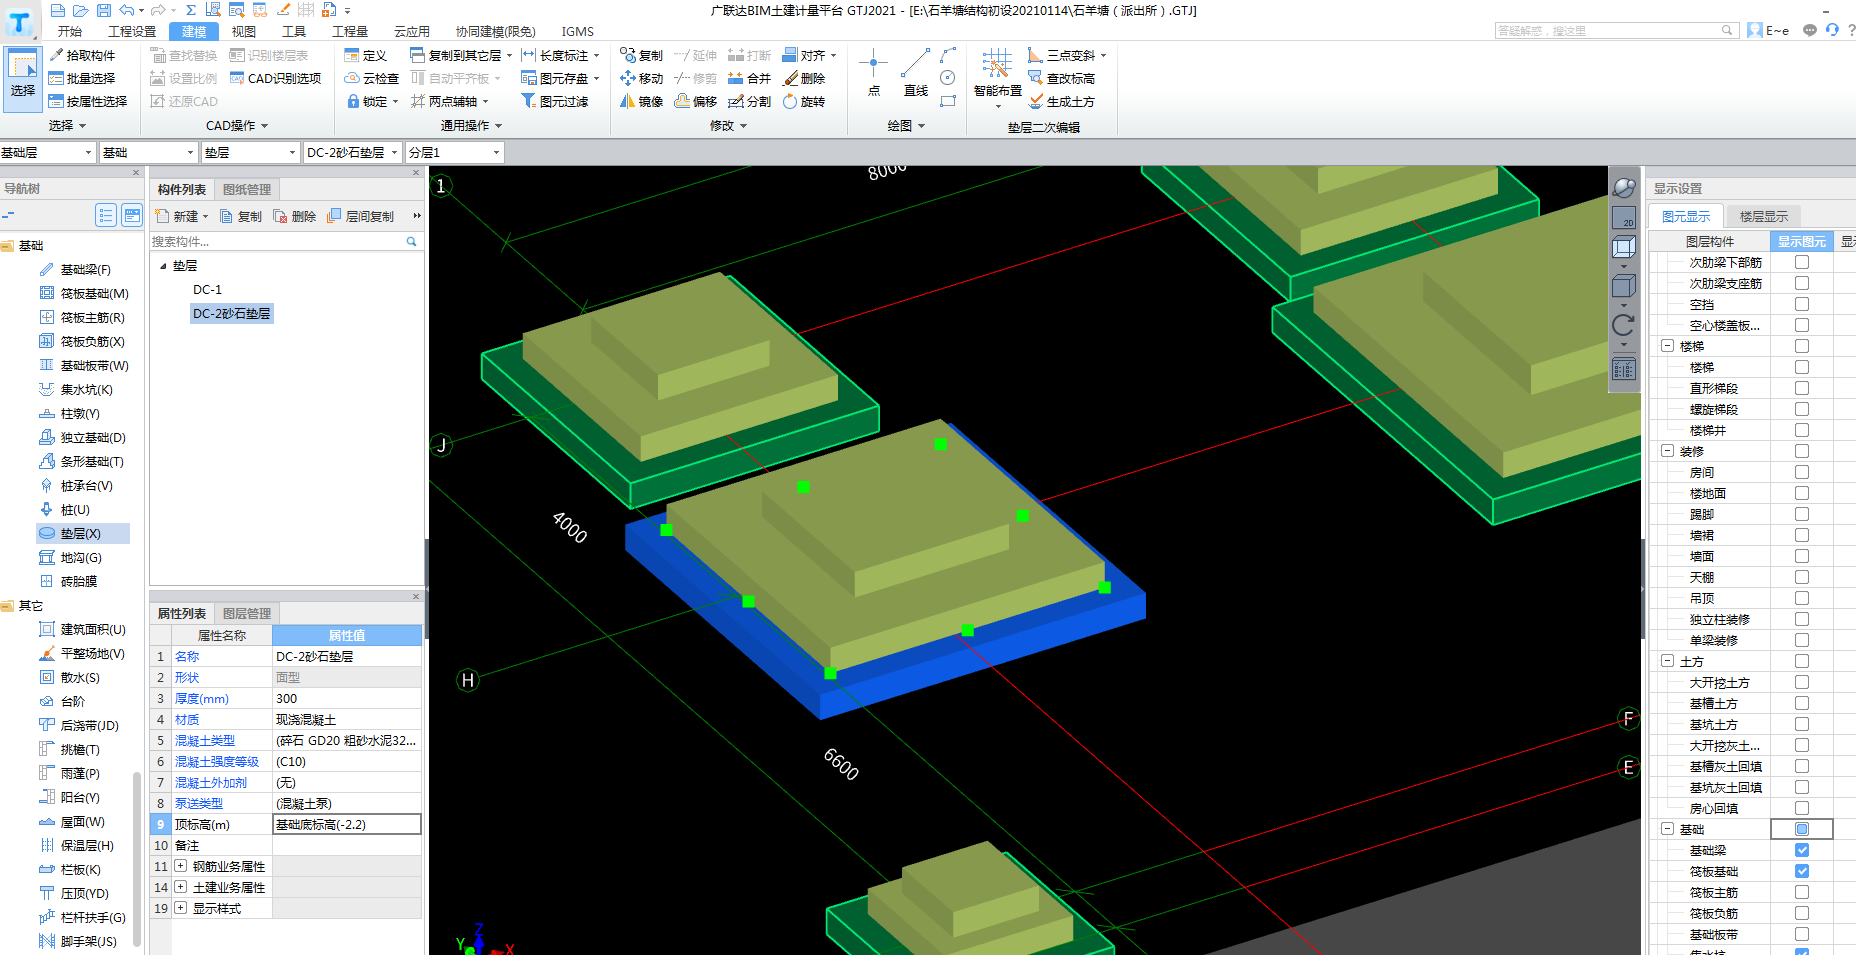1856x955 pixels.
Task: Select 建筑面积(U) in navigation tree
Action: click(82, 630)
